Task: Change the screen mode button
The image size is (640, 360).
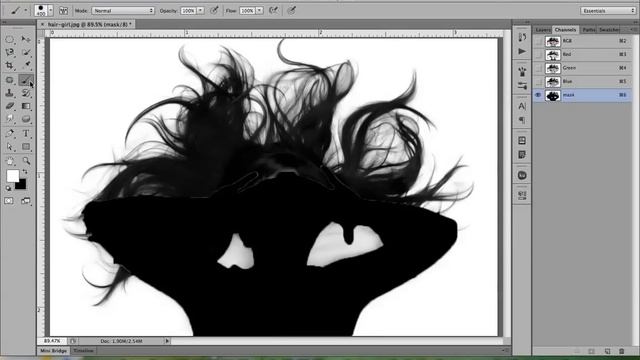Action: tap(26, 201)
